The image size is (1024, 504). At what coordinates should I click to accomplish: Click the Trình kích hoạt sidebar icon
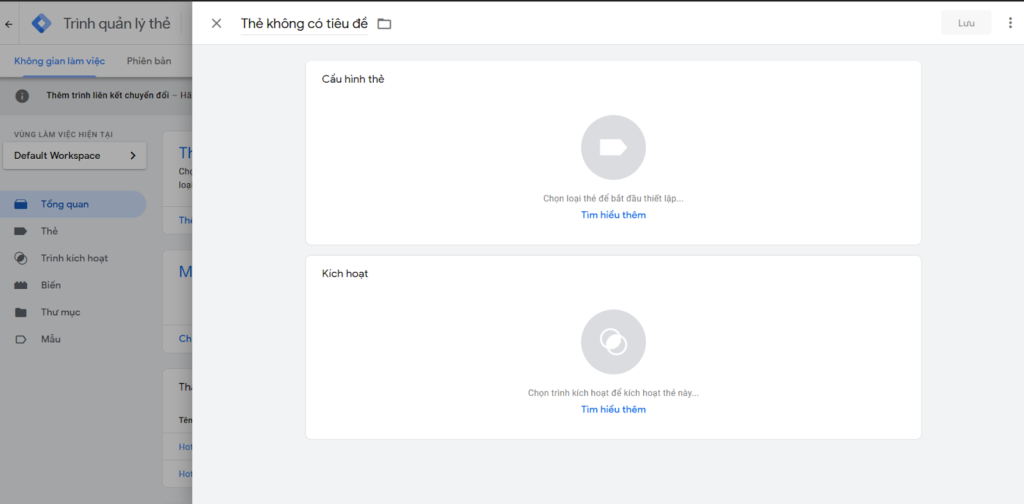tap(21, 259)
